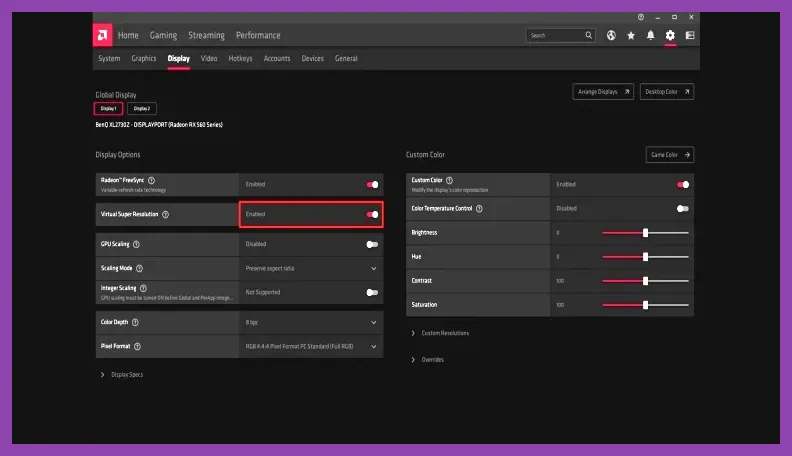
Task: Open notifications bell icon
Action: point(651,35)
